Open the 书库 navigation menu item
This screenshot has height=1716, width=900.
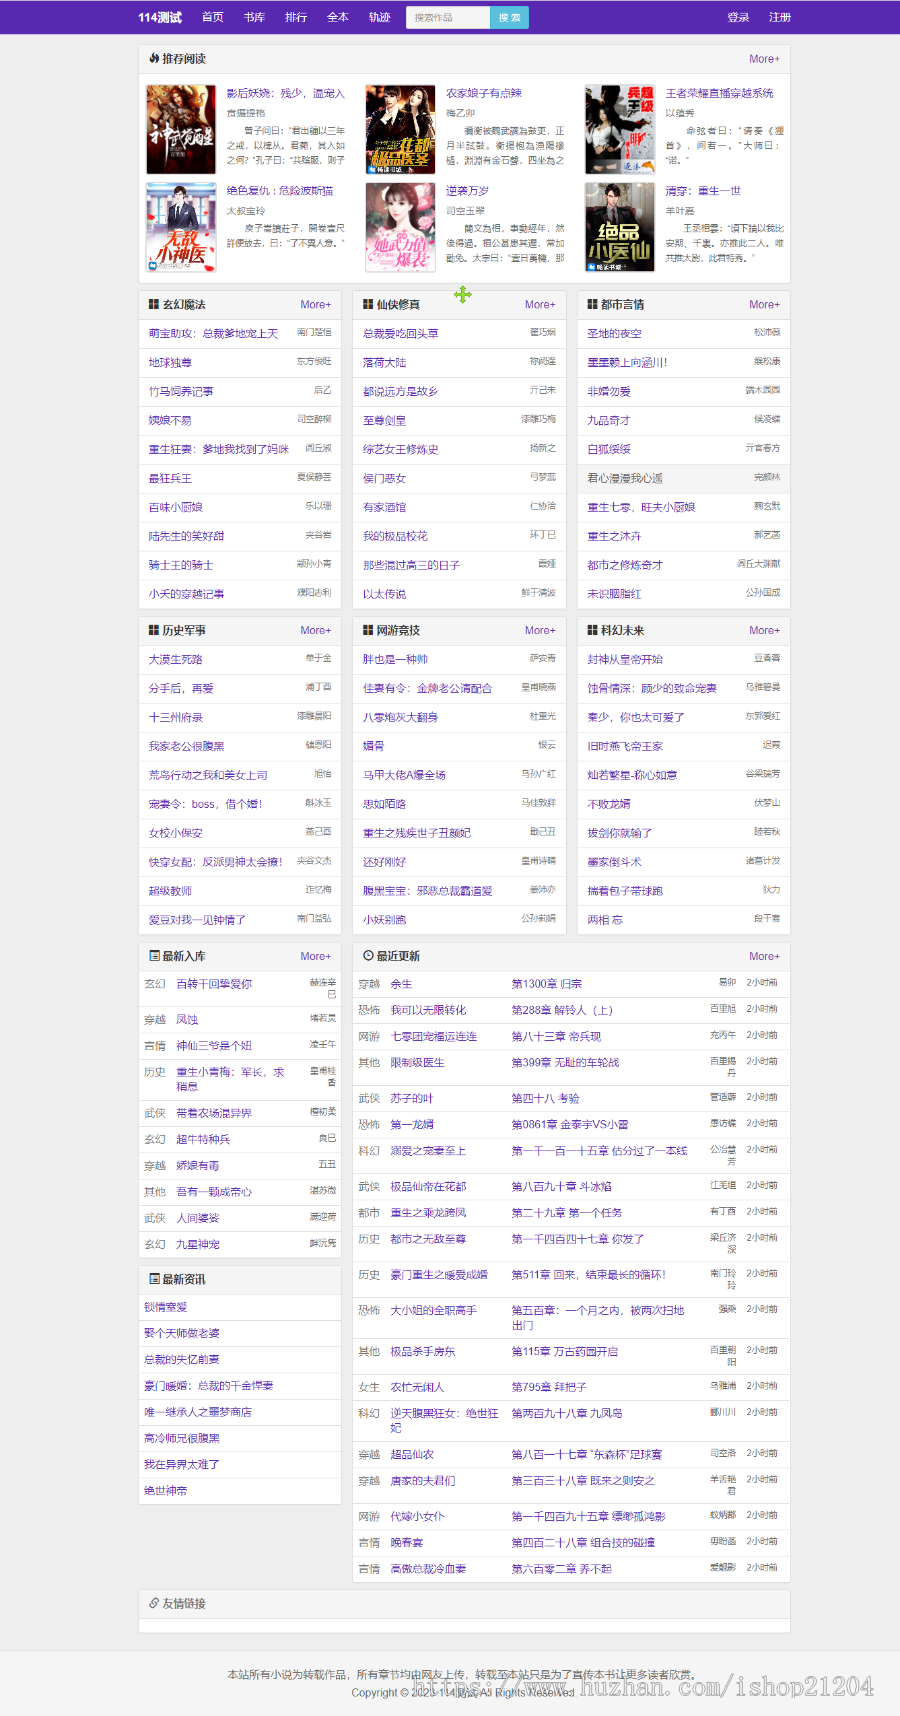coord(254,17)
